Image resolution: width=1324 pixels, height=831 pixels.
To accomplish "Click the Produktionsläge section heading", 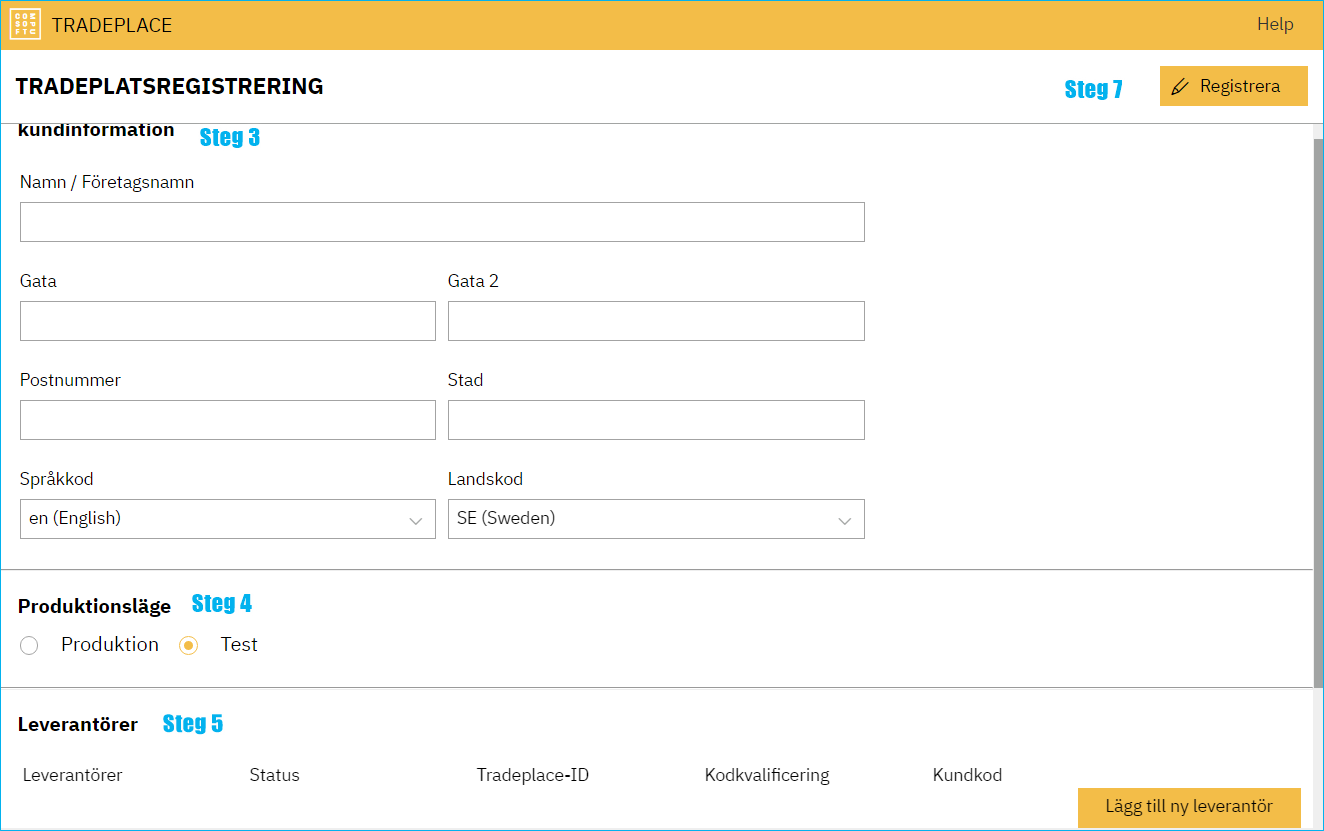I will (94, 606).
